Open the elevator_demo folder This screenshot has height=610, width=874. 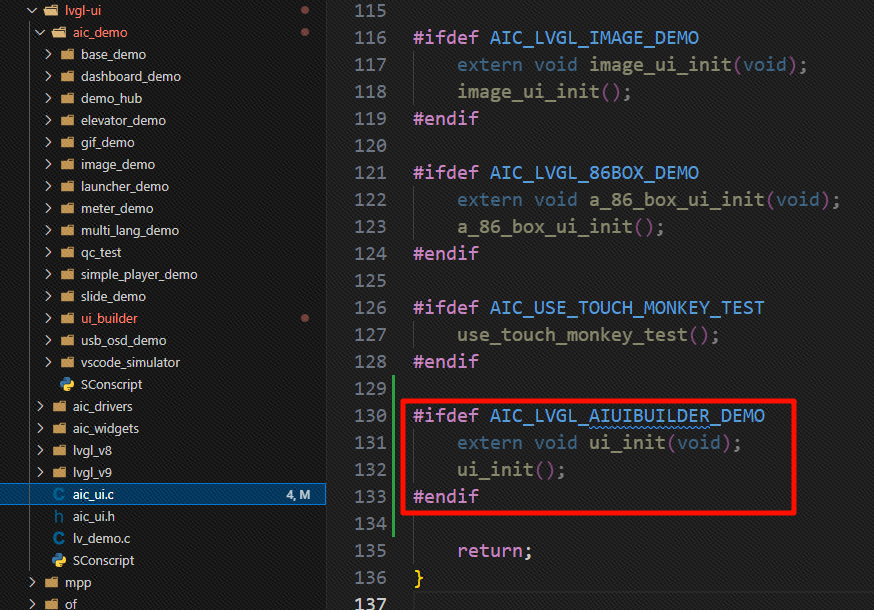(123, 120)
